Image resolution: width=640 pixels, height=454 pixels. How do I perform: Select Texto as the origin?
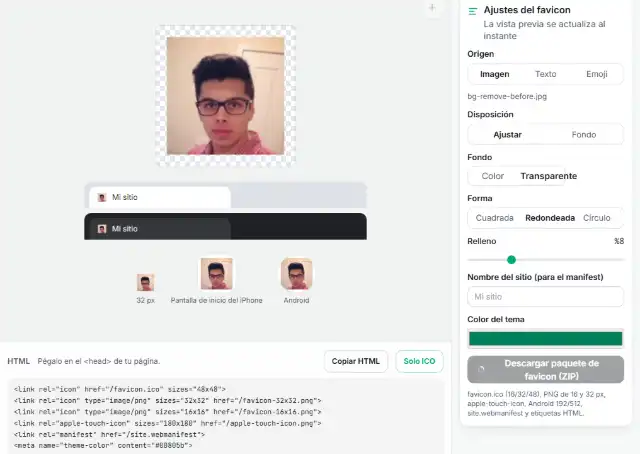coord(545,74)
